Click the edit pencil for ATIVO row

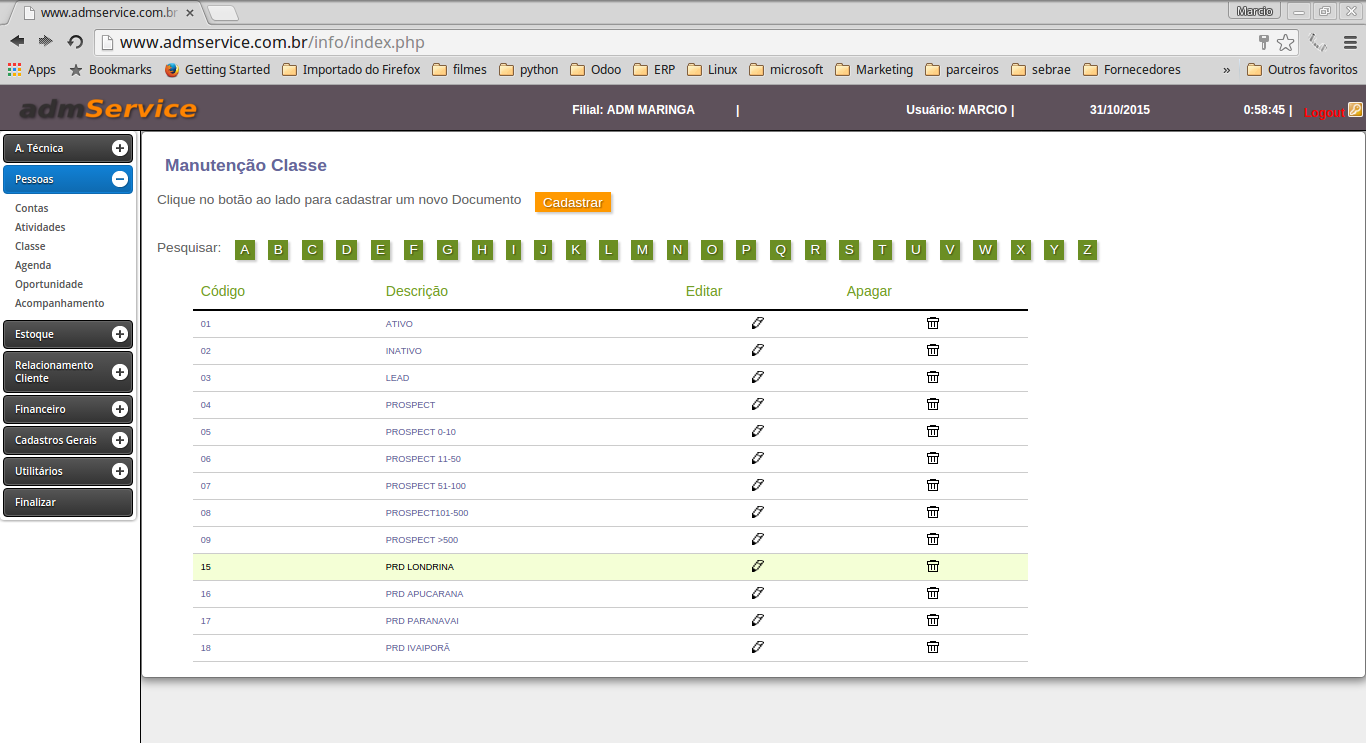click(757, 323)
